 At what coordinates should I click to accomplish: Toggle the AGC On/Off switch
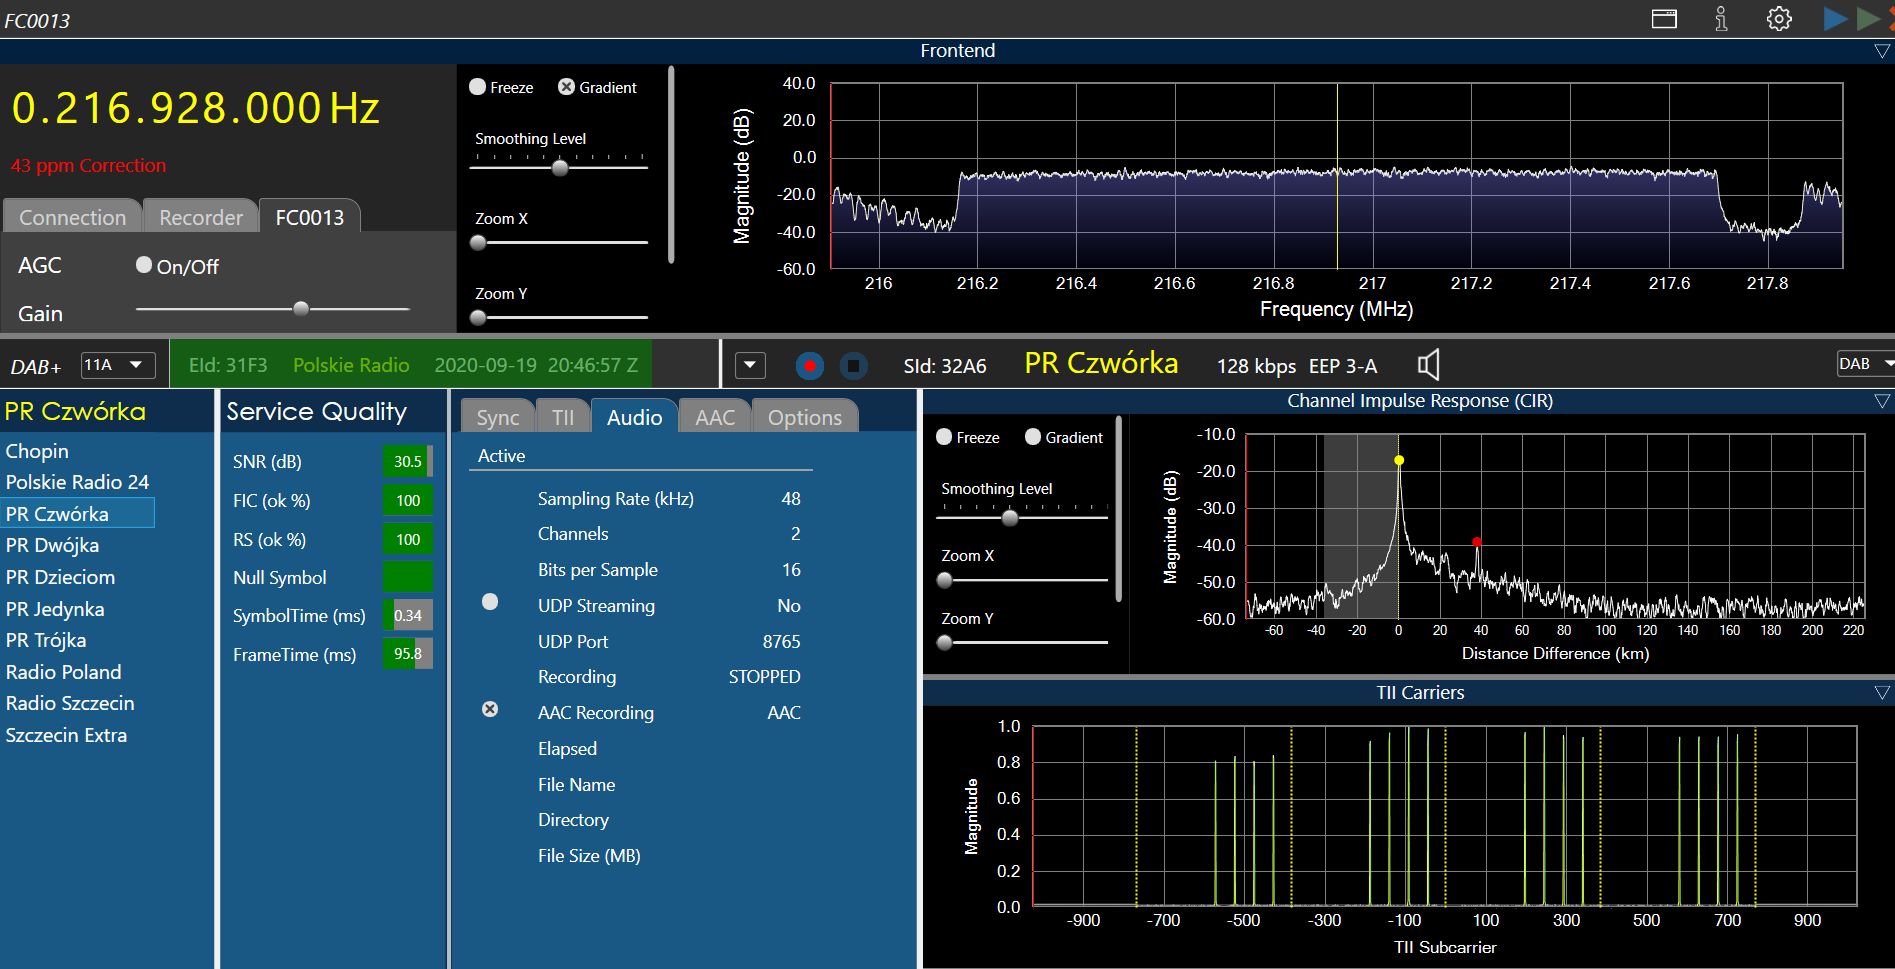pos(144,265)
